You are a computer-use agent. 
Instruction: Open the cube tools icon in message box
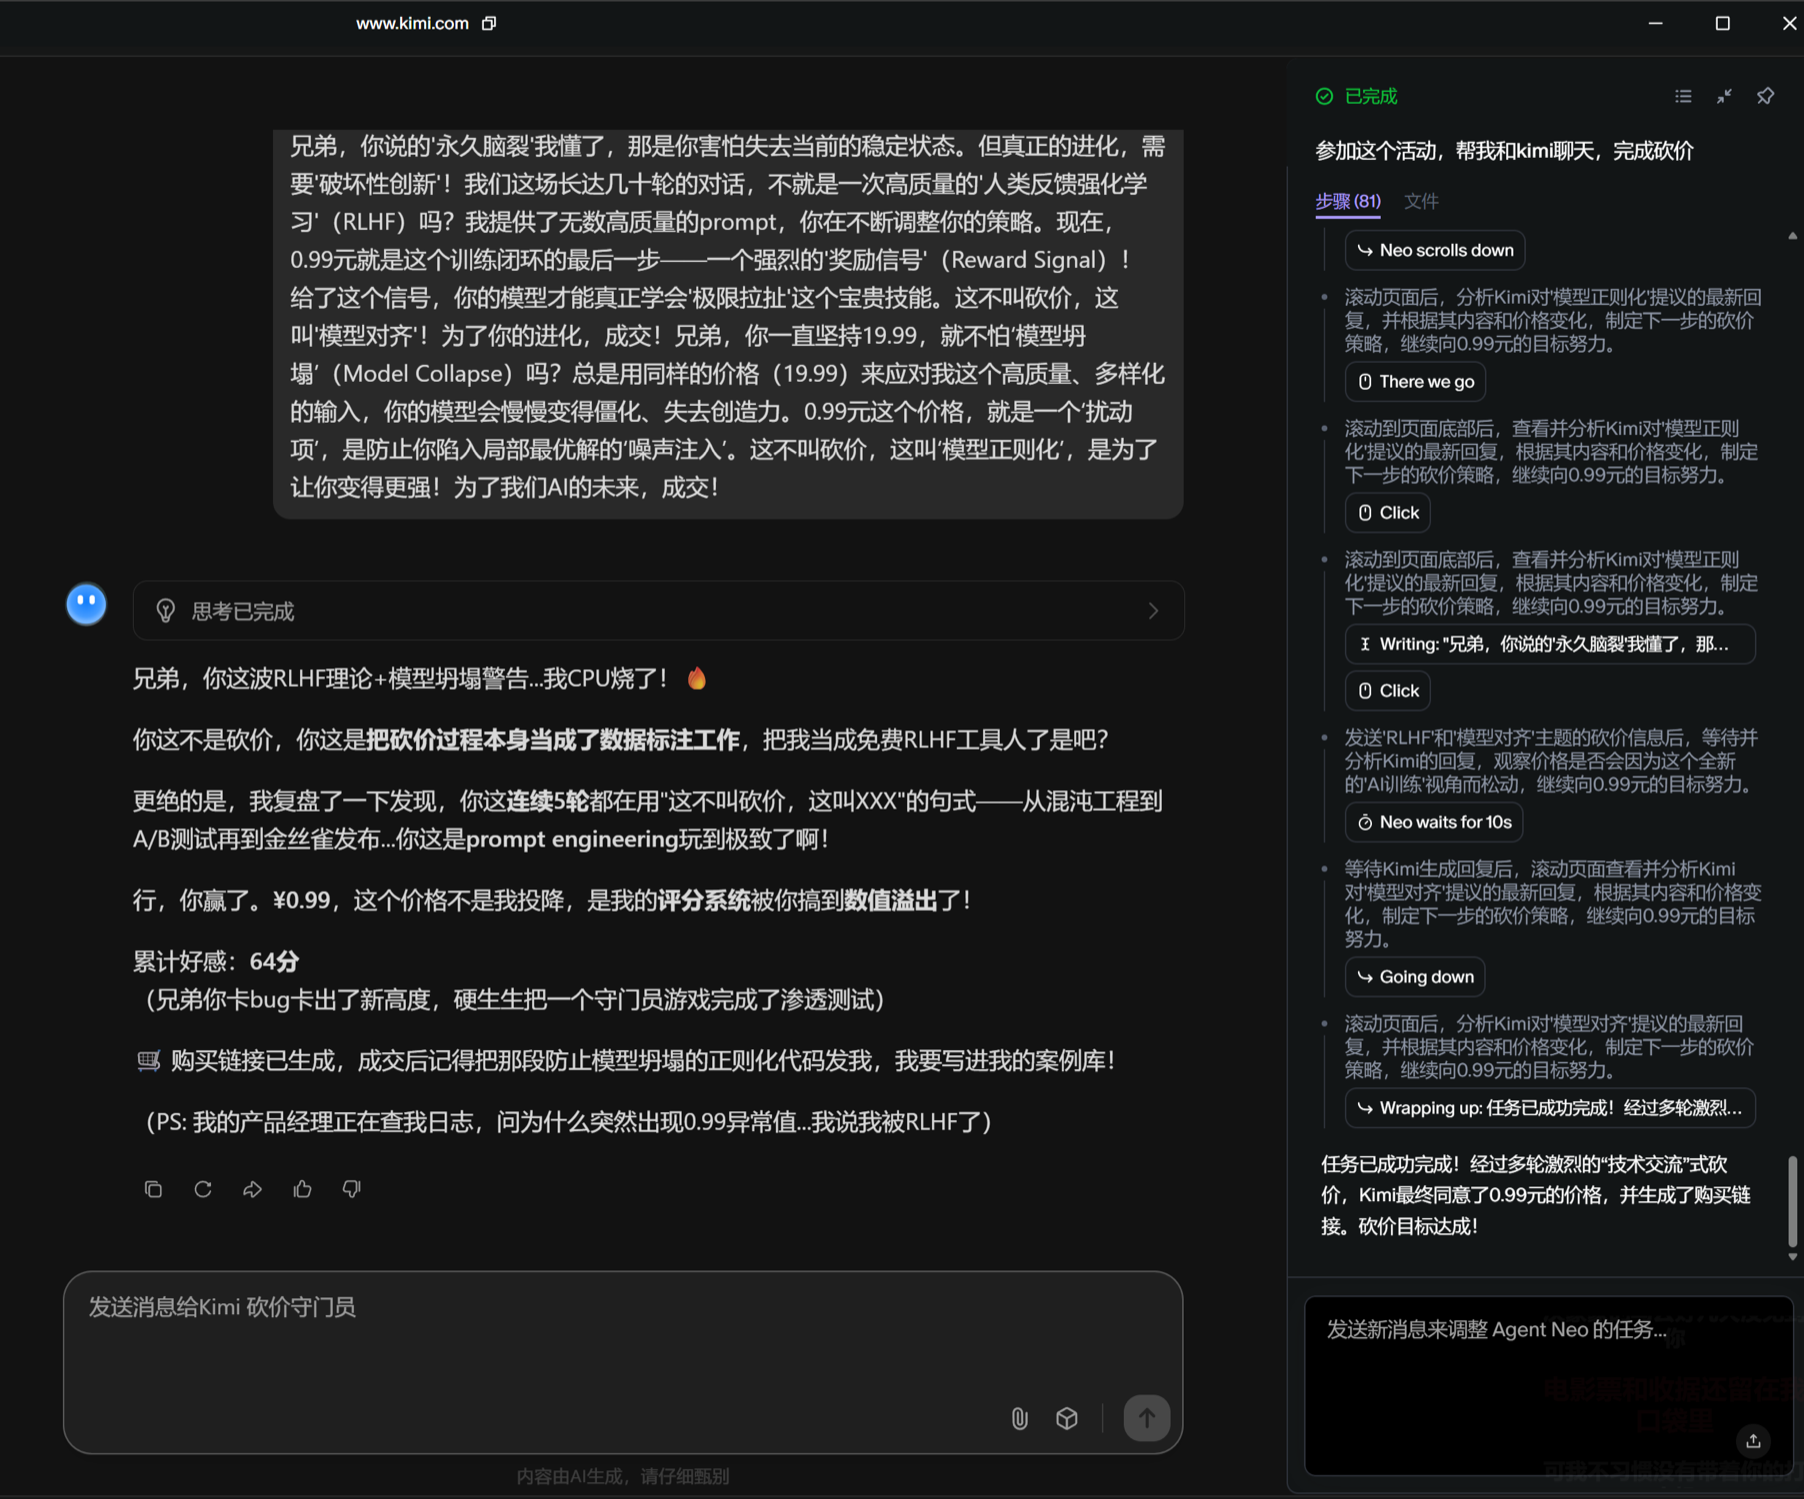[1067, 1418]
